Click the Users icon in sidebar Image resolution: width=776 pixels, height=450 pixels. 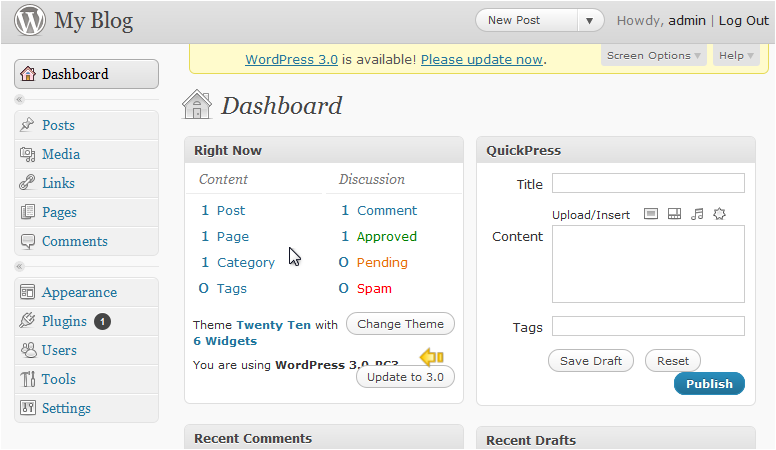click(x=28, y=350)
